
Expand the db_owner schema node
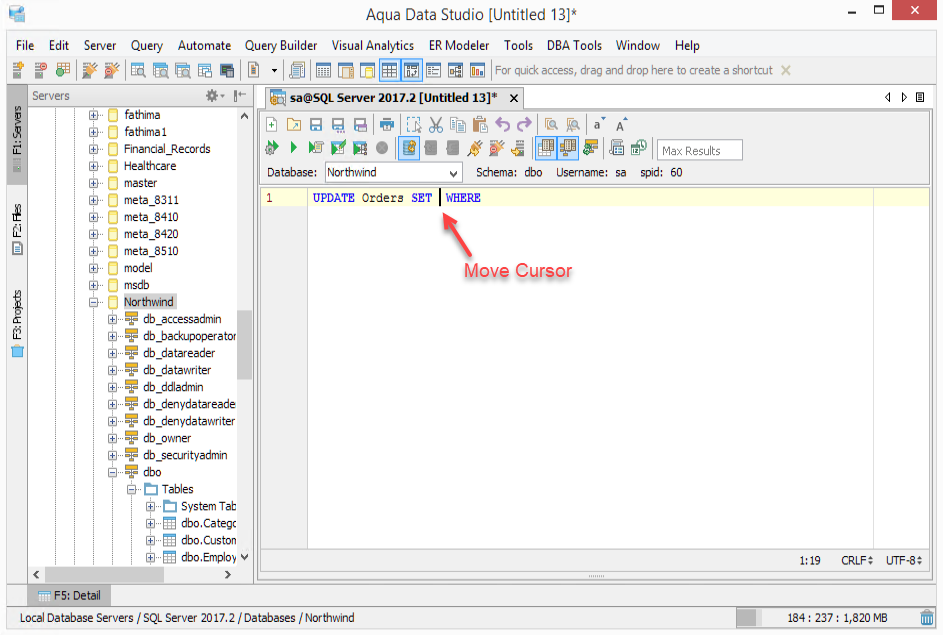[112, 438]
